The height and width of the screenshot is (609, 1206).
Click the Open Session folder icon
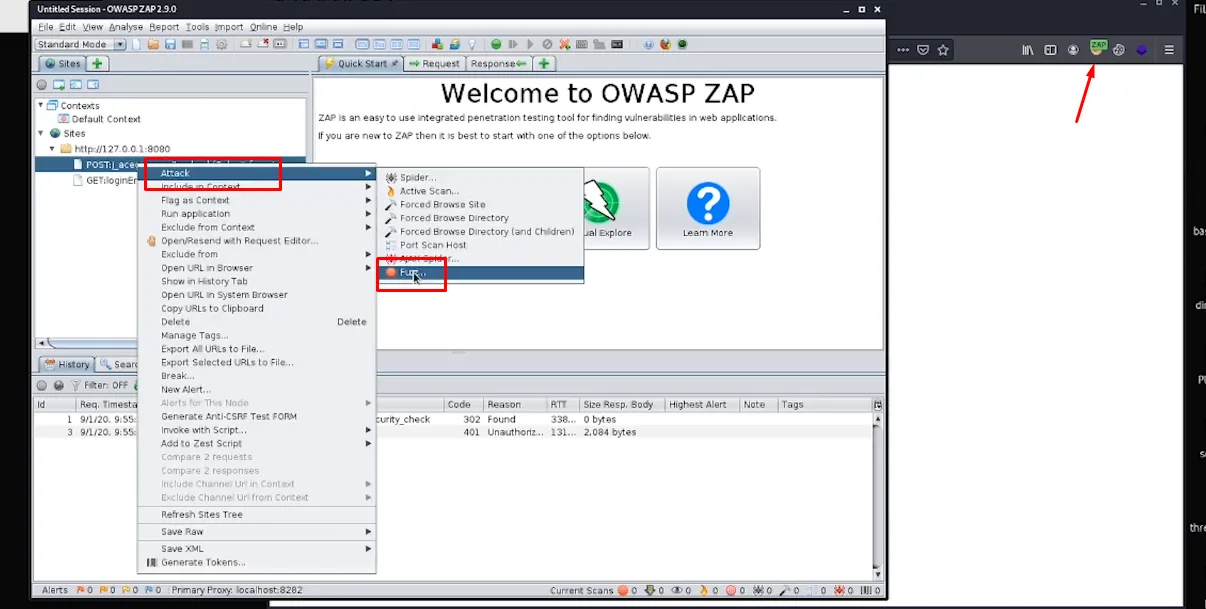pyautogui.click(x=153, y=44)
